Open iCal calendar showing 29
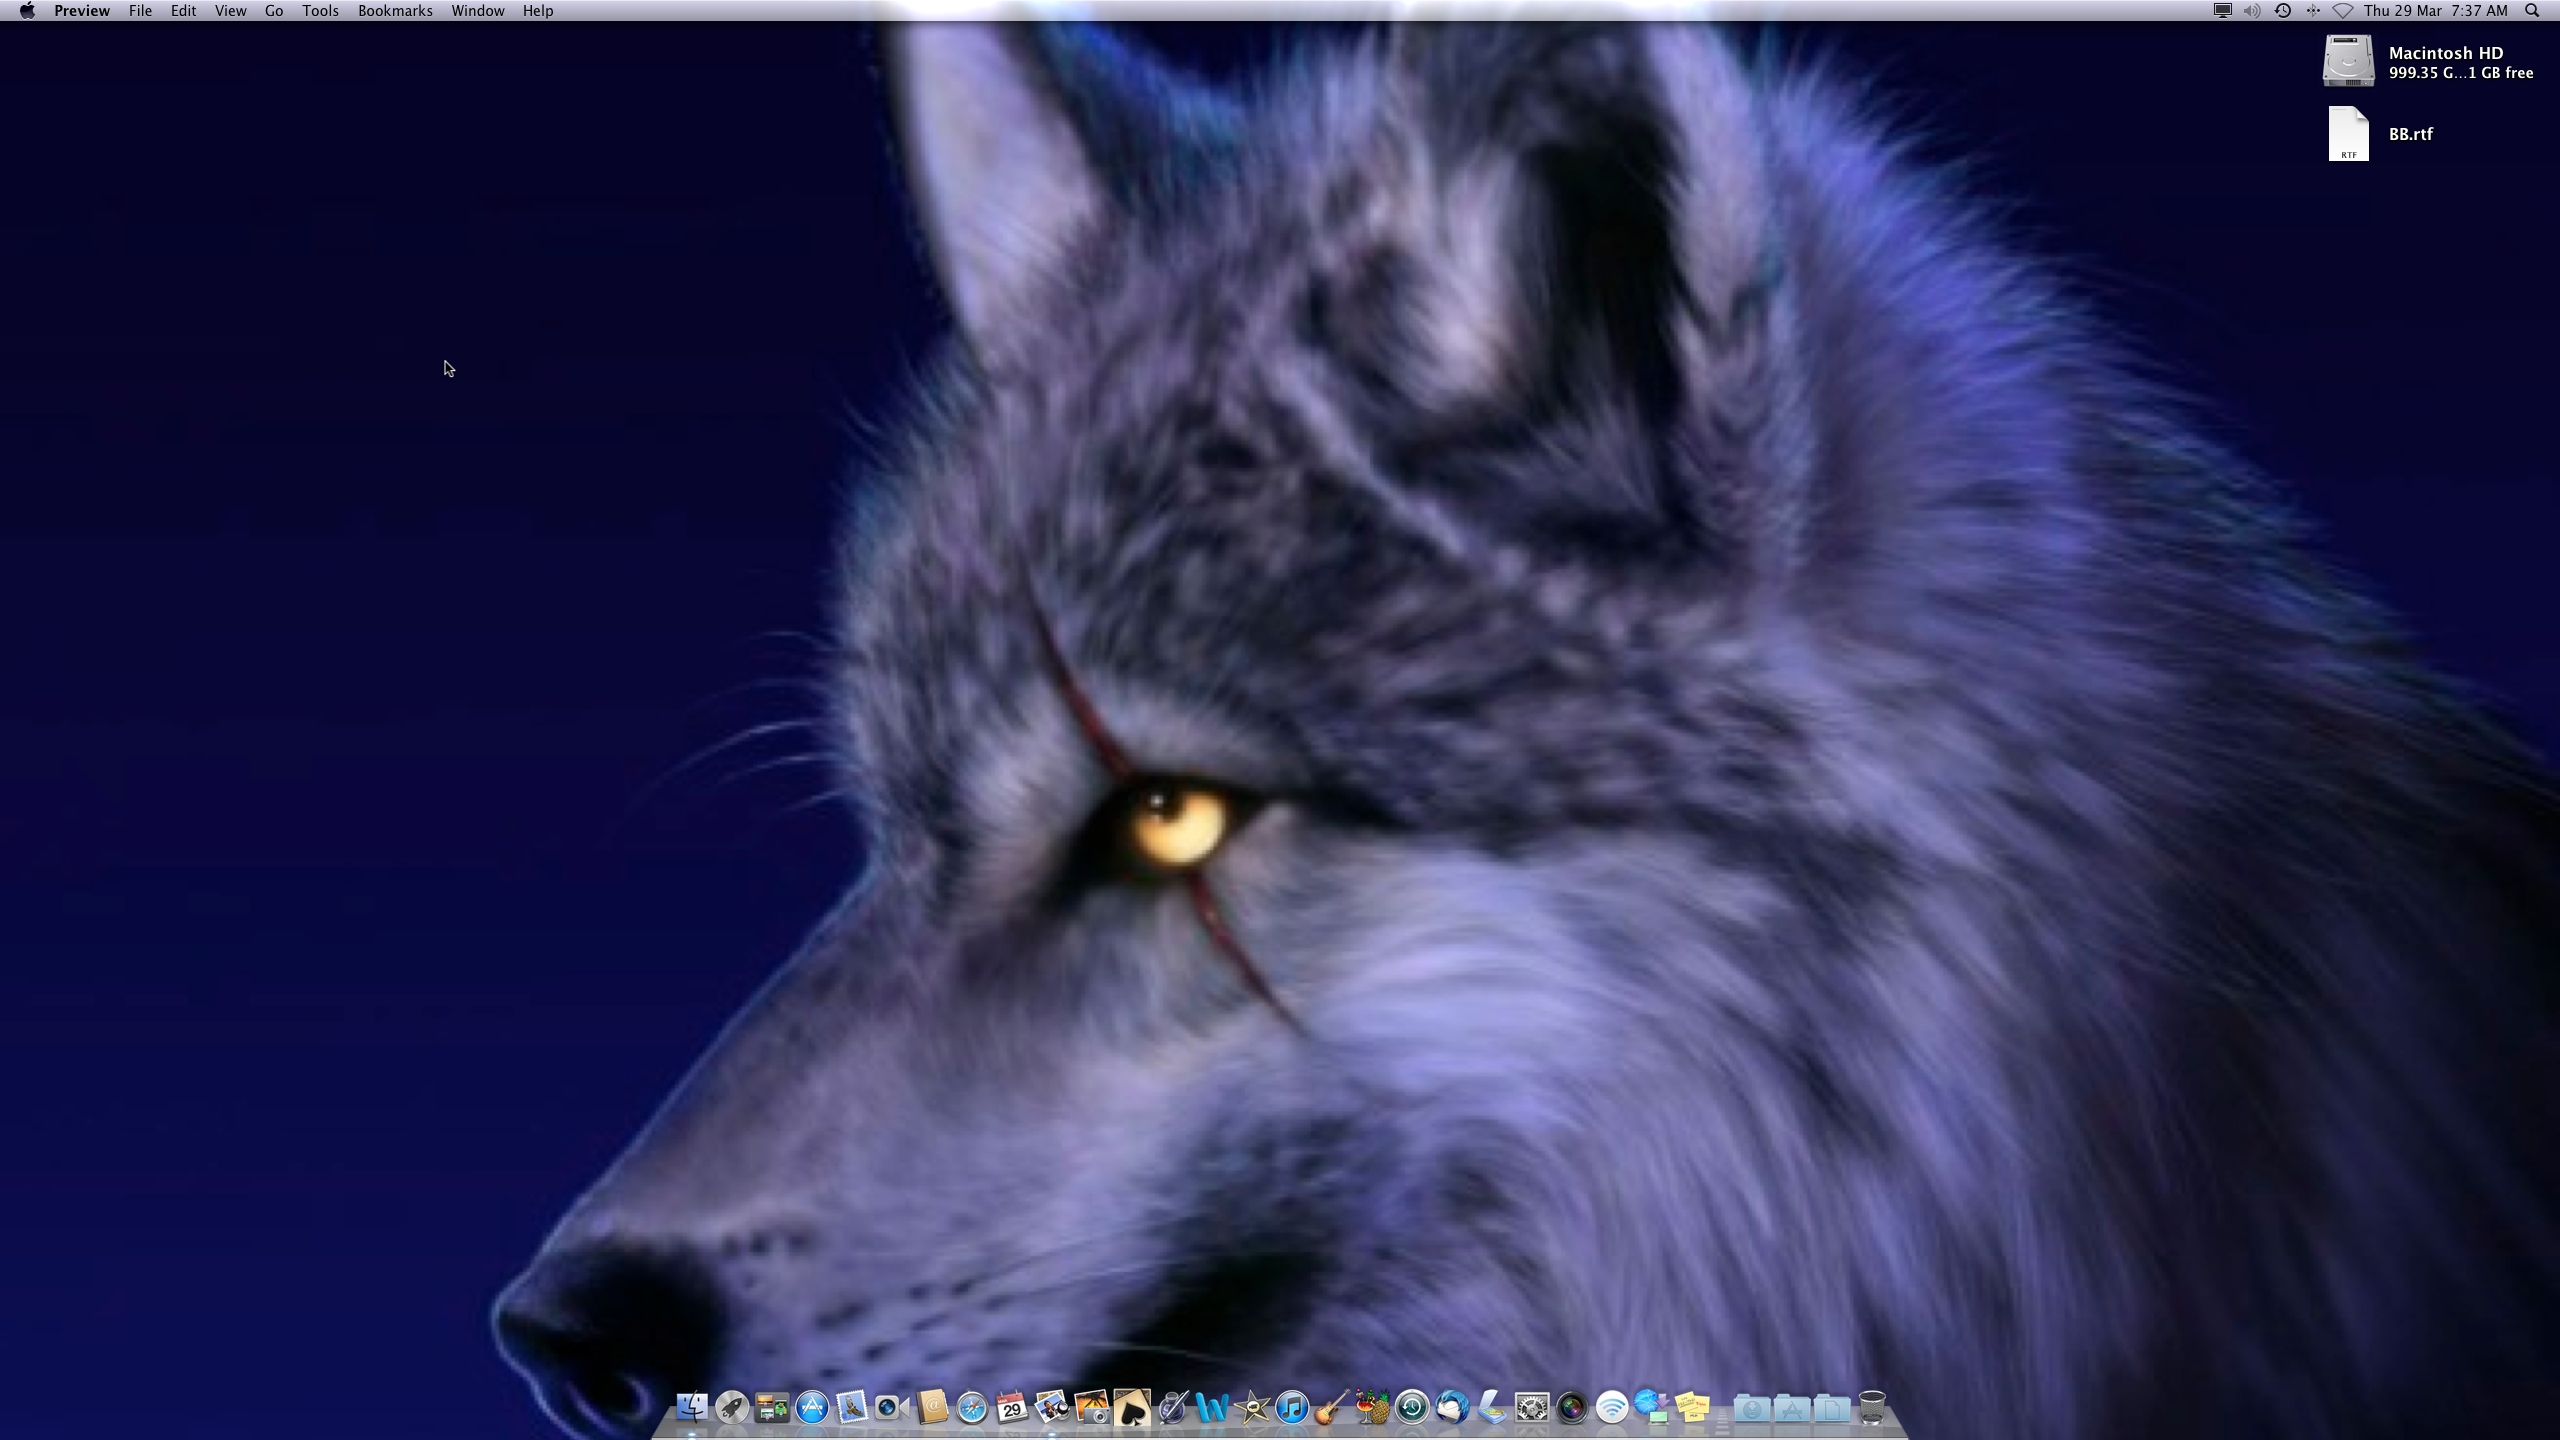Screen dimensions: 2560x1440 (x=1012, y=1408)
